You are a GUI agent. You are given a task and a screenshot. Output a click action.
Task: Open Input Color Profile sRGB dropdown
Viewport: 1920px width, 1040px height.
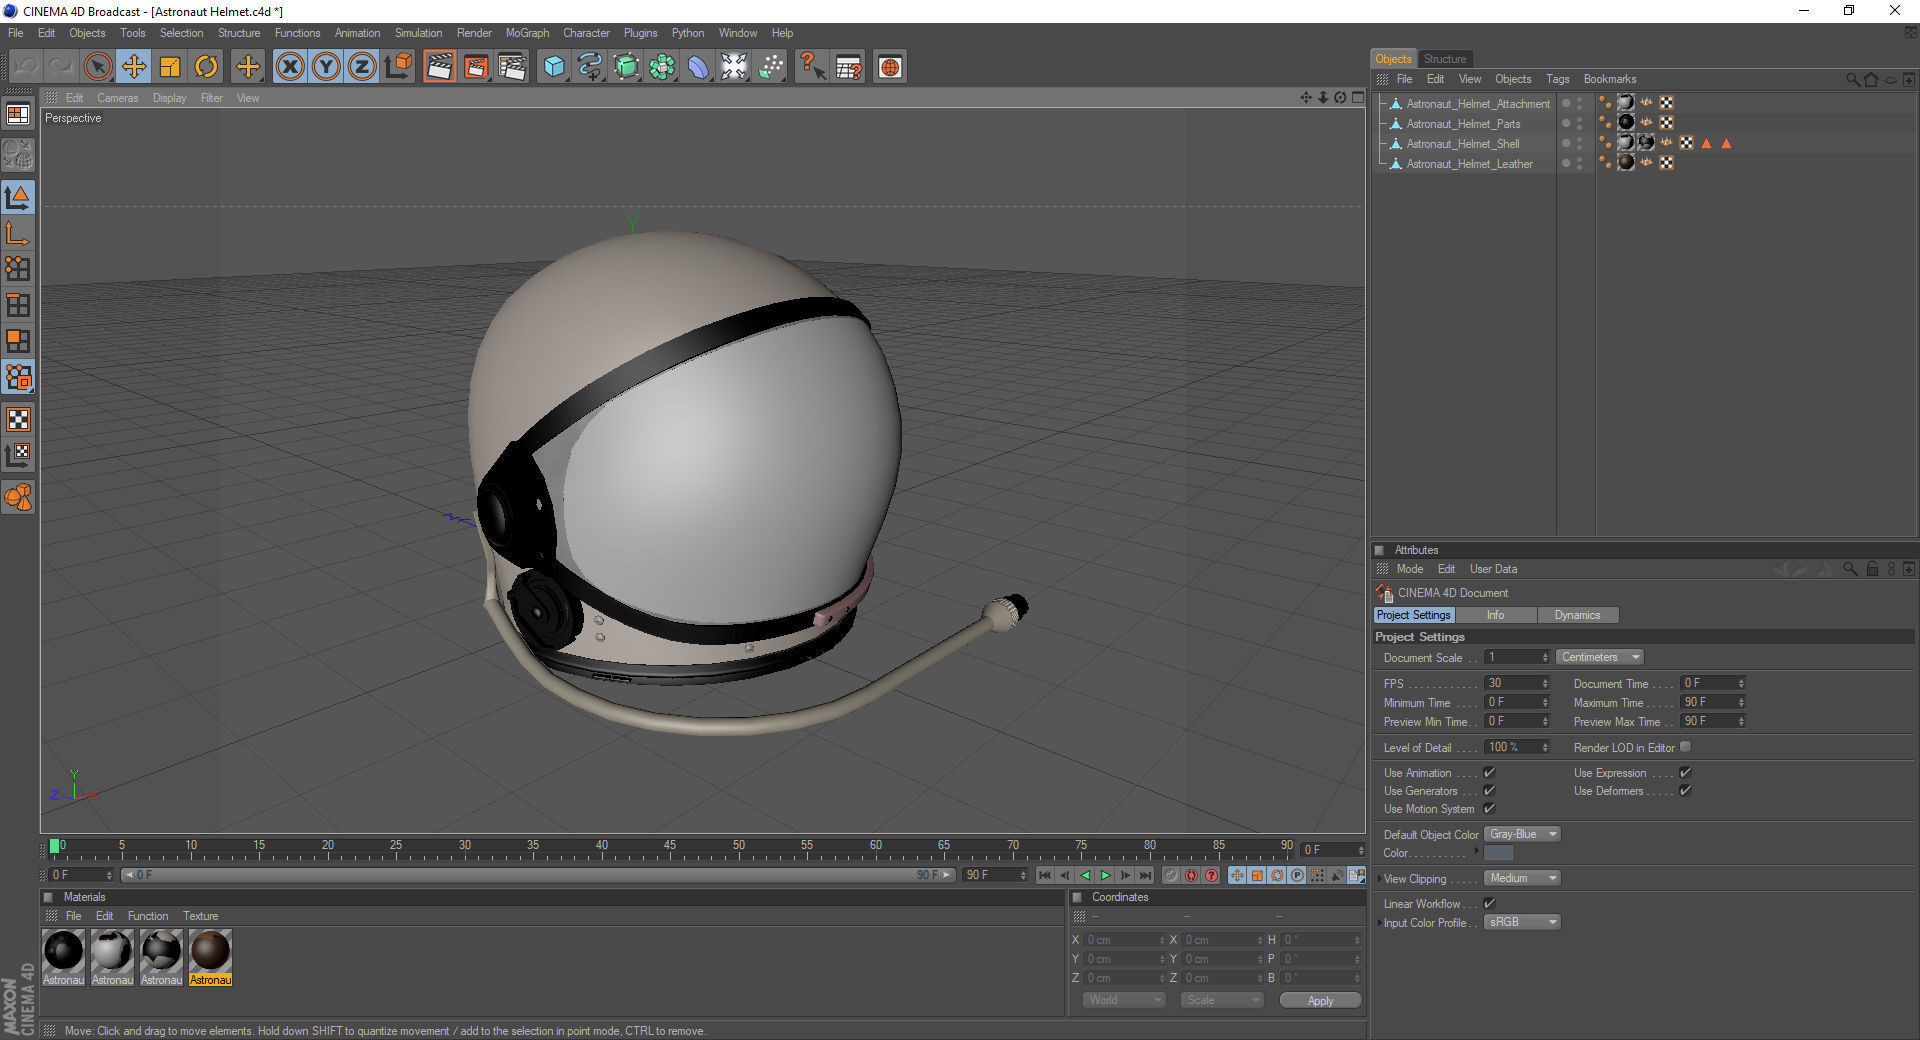[x=1522, y=922]
